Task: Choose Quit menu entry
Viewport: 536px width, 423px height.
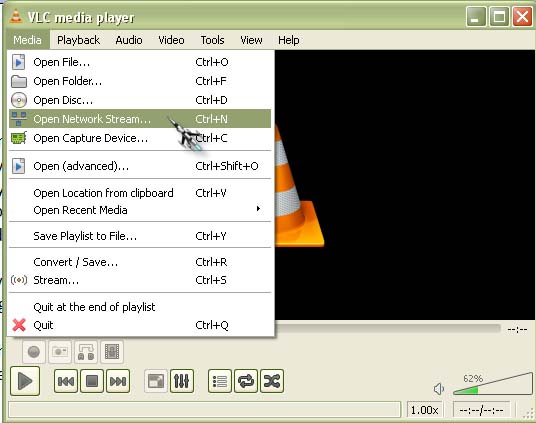Action: coord(139,325)
